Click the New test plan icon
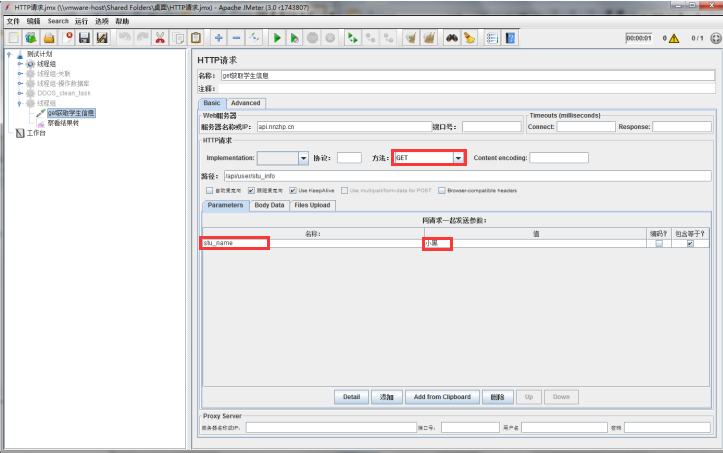 click(13, 38)
